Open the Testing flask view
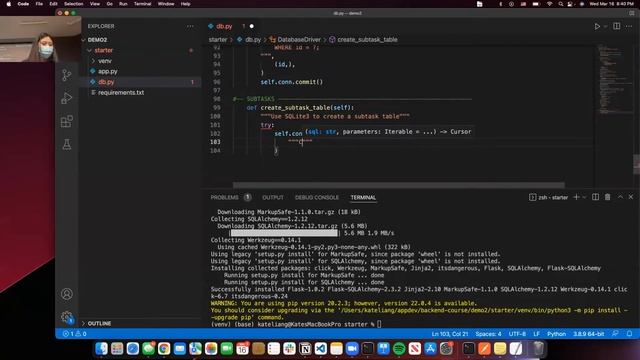 67,144
